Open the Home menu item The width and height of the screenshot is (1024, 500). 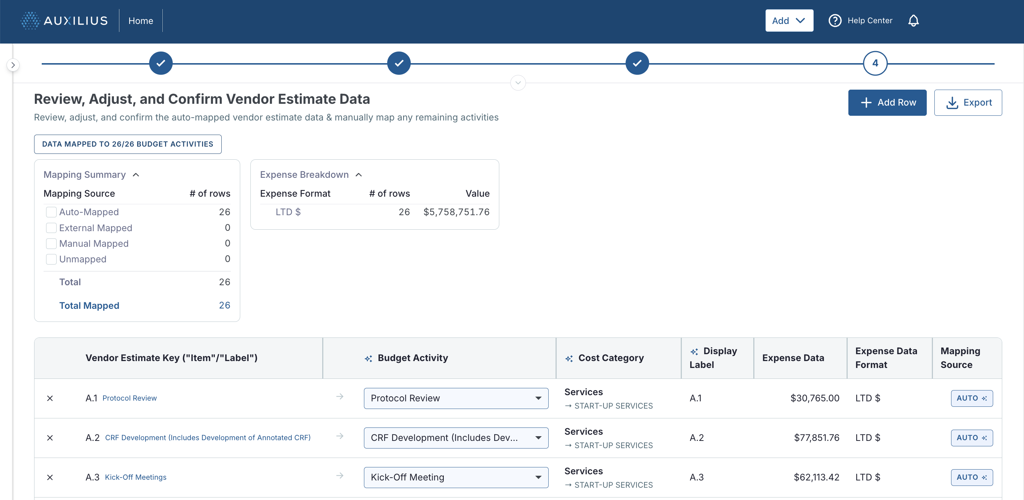pos(140,21)
